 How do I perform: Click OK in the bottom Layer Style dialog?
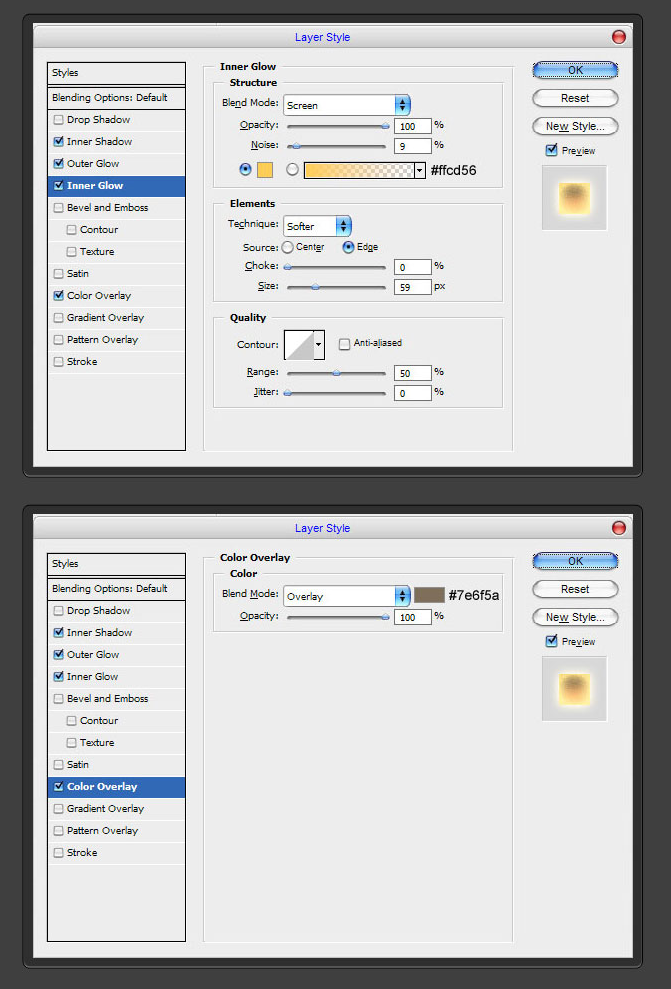(575, 561)
